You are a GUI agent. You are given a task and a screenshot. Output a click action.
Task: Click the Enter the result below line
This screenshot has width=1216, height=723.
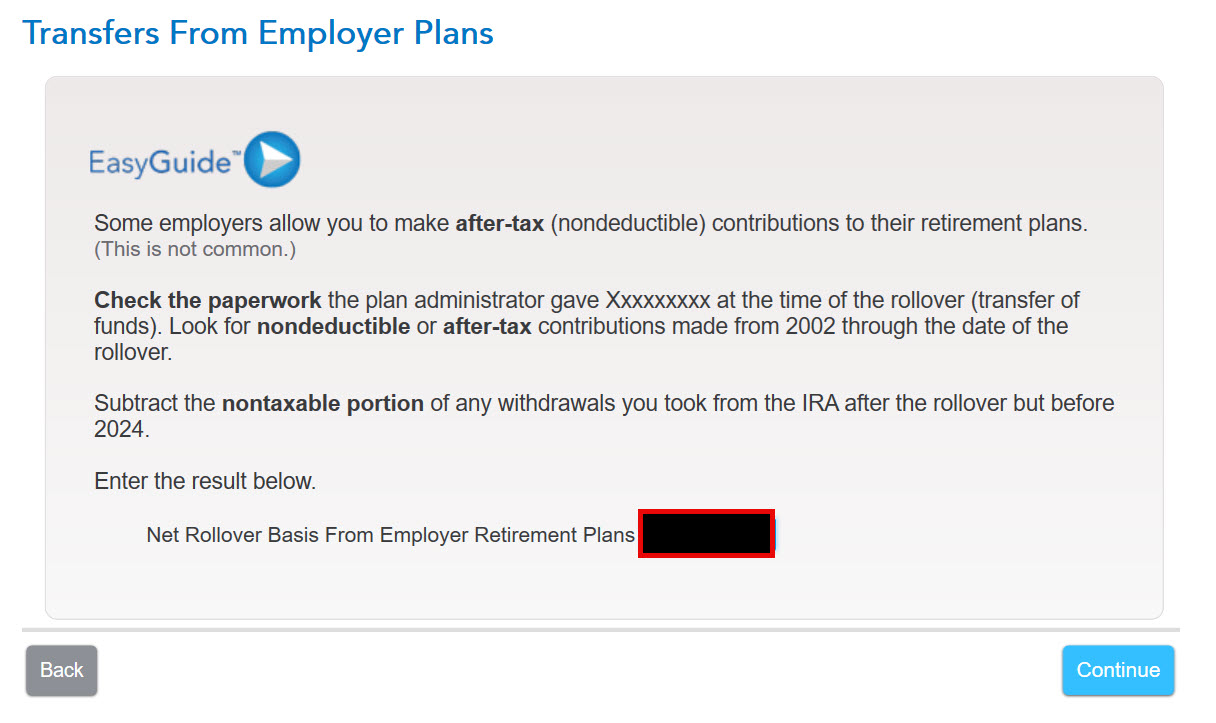[x=205, y=481]
